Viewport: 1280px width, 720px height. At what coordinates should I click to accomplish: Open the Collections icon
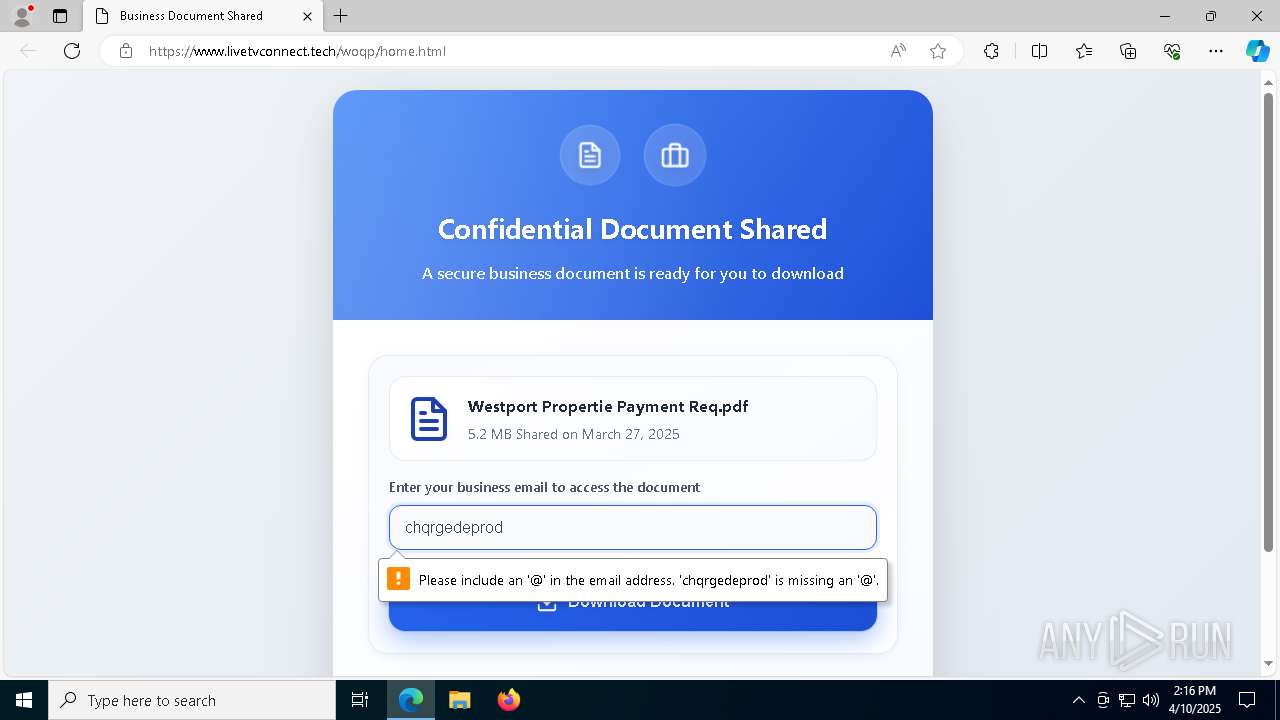[x=1128, y=51]
